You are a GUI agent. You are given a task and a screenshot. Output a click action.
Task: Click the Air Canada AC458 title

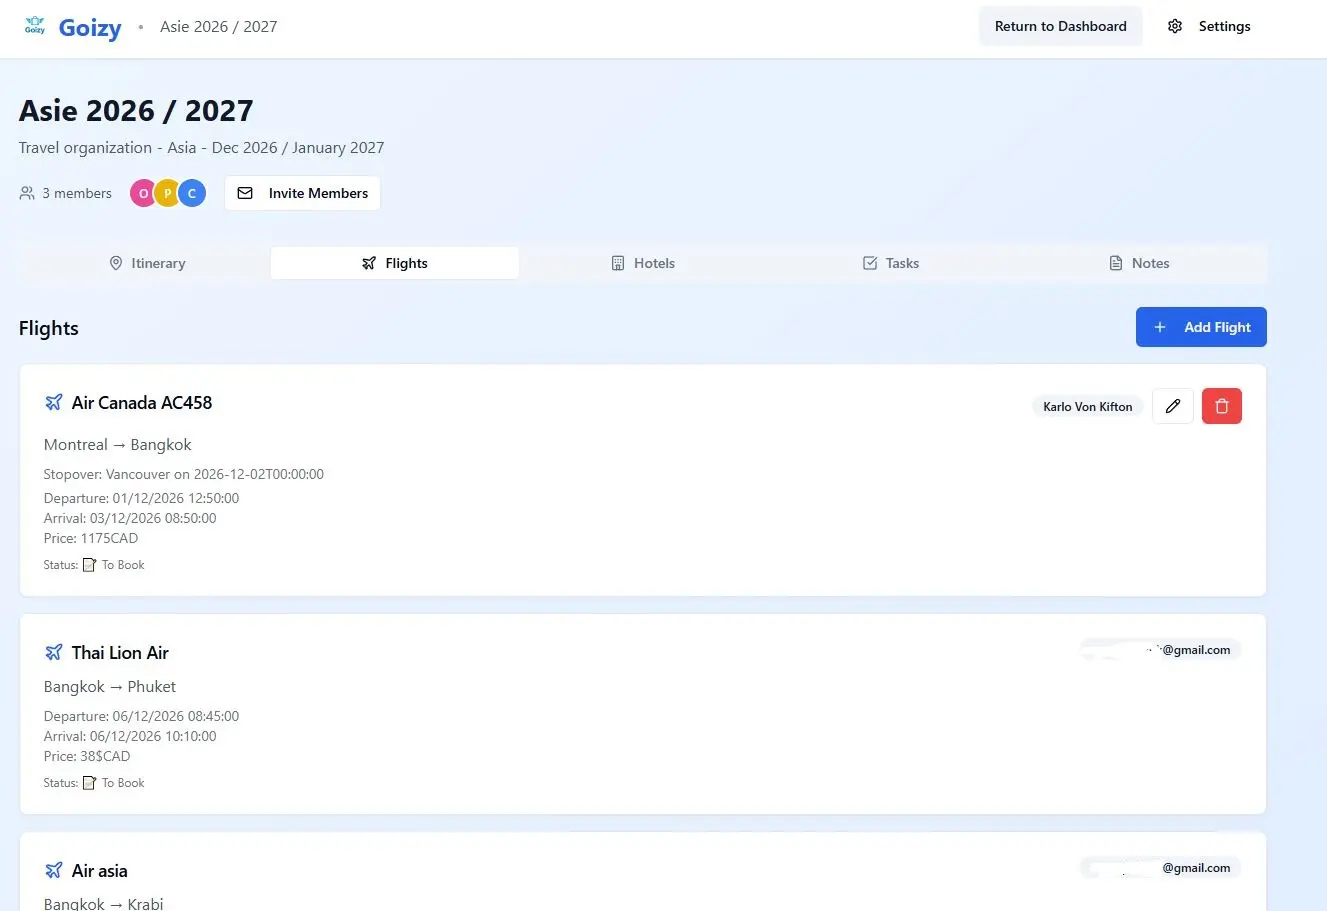point(142,403)
